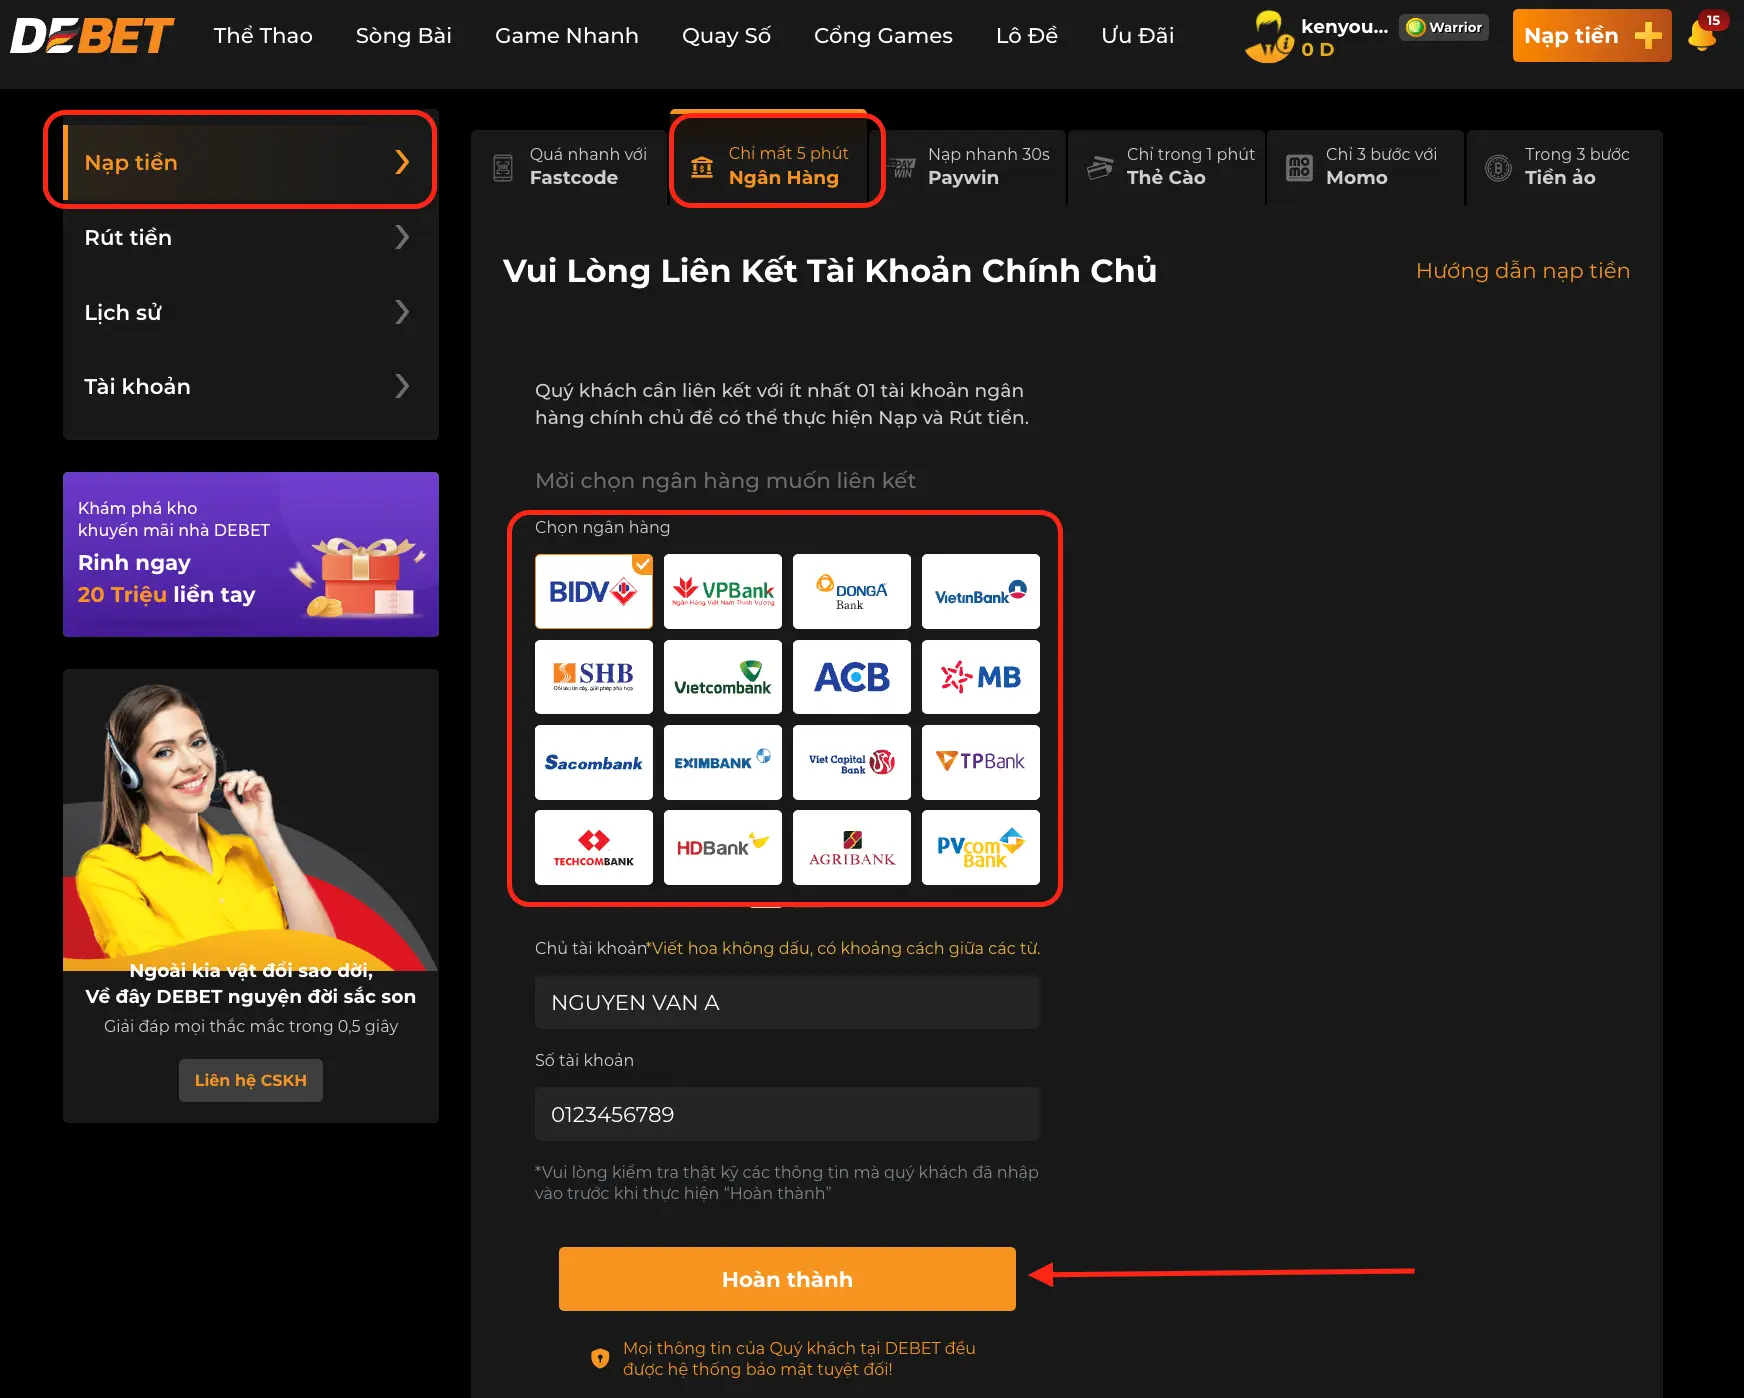Expand Tài khoản sidebar chevron

(x=402, y=386)
